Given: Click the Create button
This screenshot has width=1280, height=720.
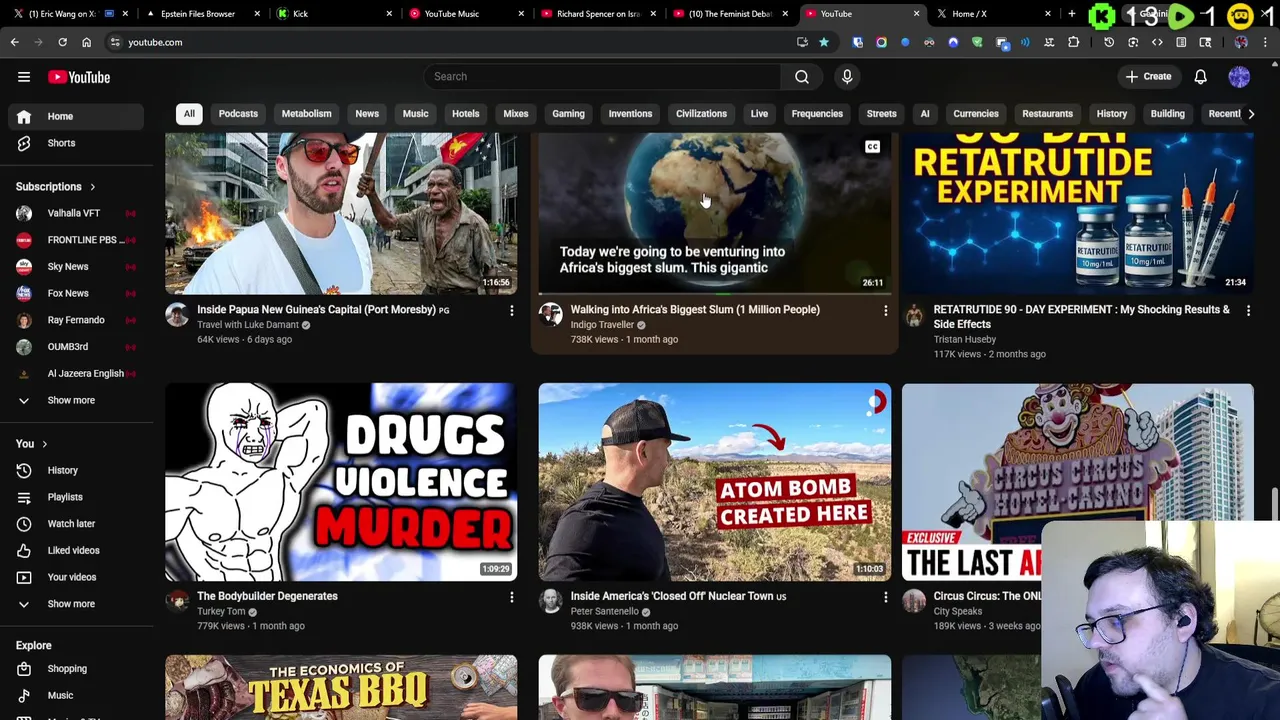Looking at the screenshot, I should click(x=1148, y=77).
